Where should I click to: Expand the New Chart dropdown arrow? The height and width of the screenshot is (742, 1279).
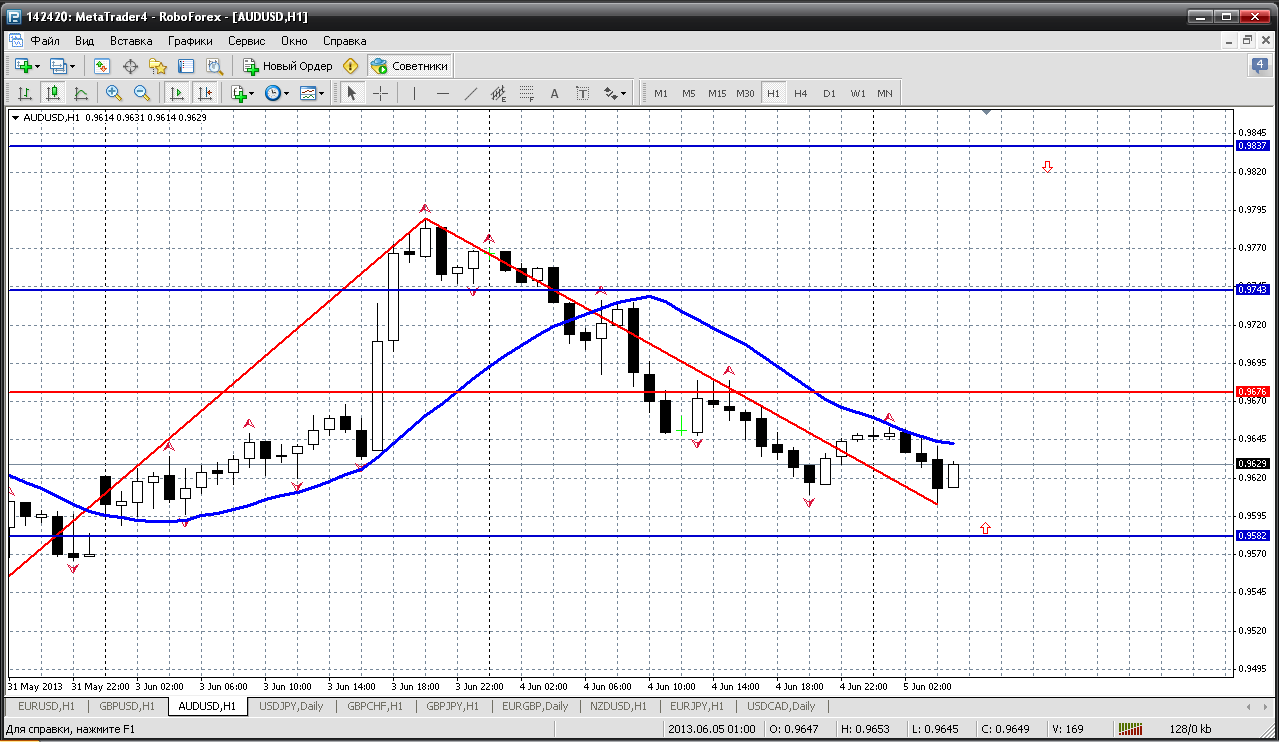(x=38, y=66)
